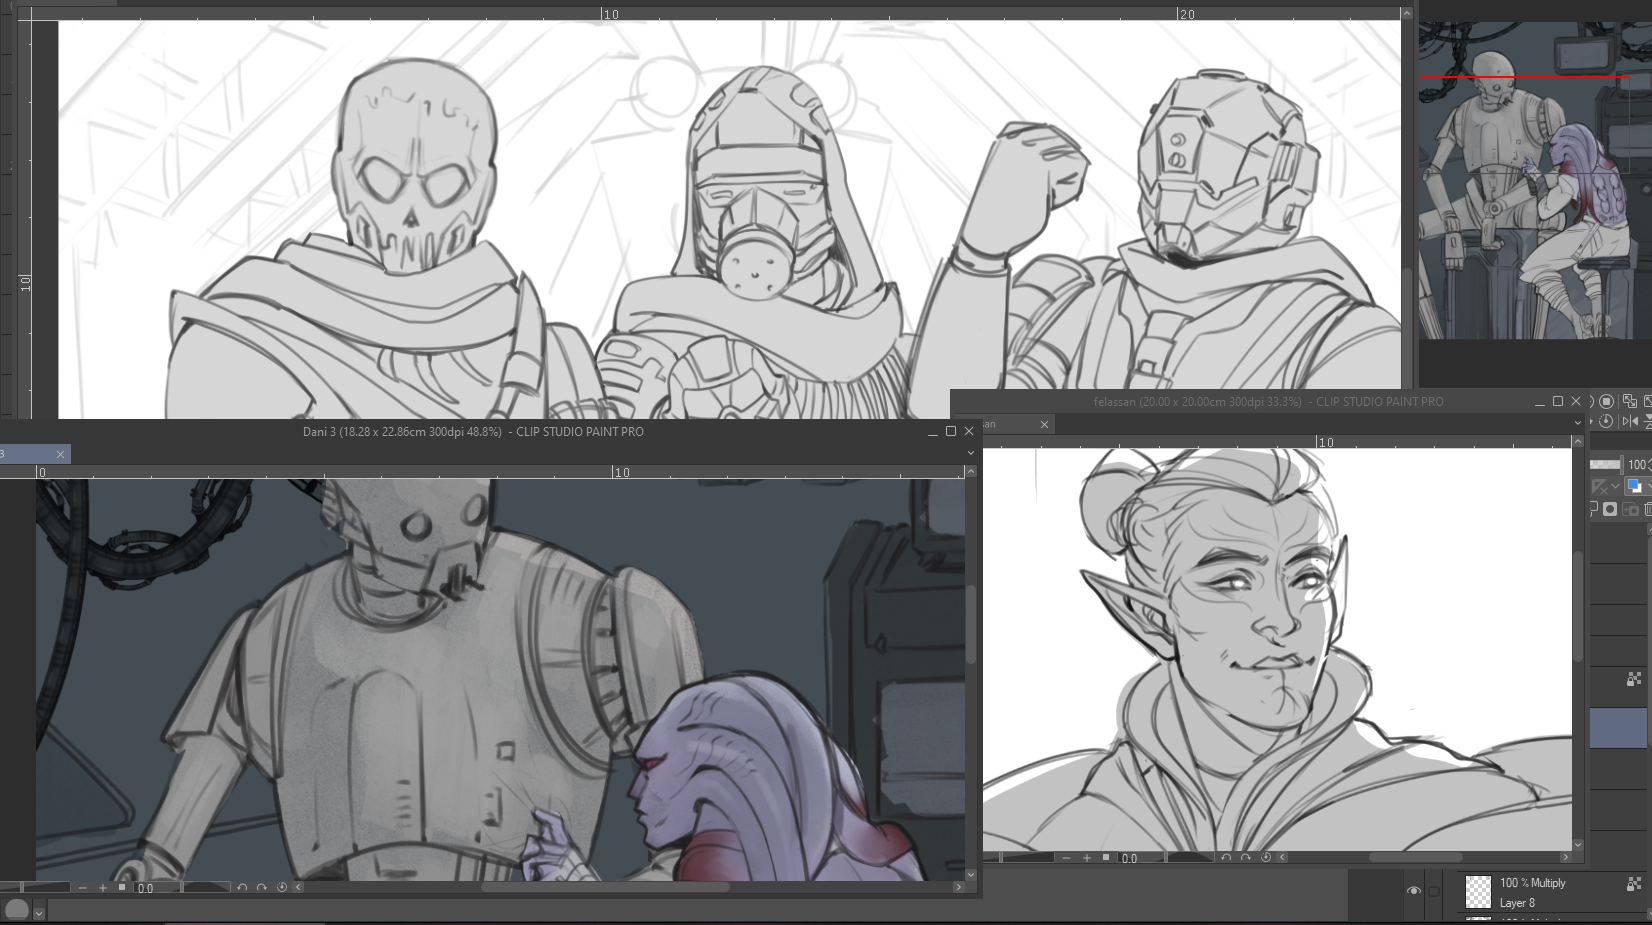
Task: Expand the felassan canvas tab list dropdown
Action: (1578, 423)
